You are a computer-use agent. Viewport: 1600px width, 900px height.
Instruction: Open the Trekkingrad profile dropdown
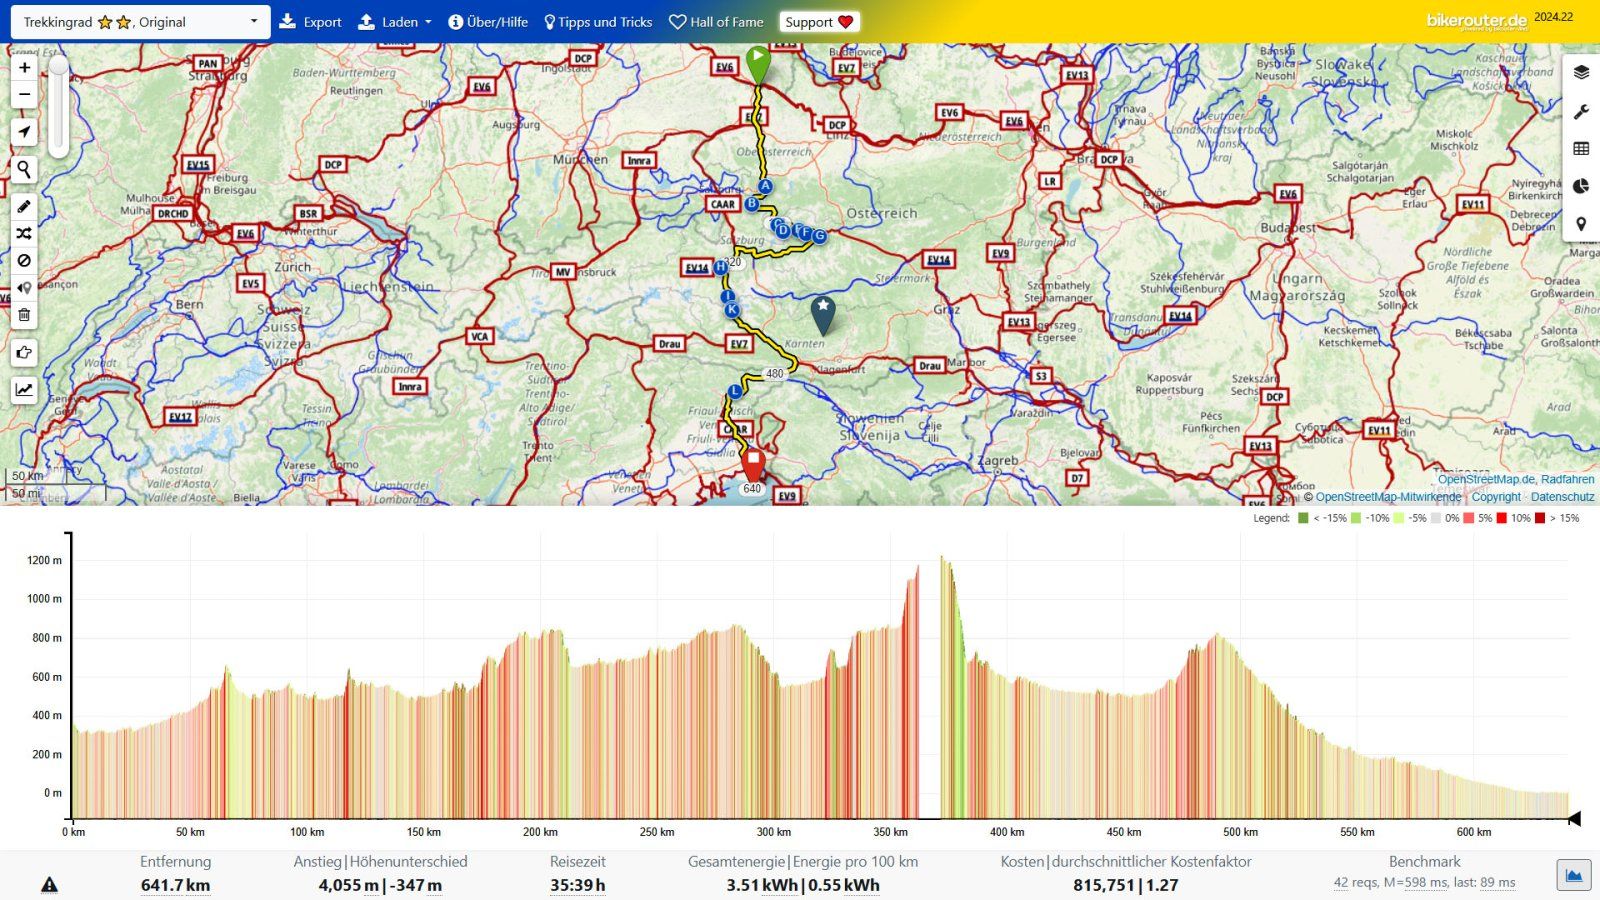pyautogui.click(x=140, y=22)
